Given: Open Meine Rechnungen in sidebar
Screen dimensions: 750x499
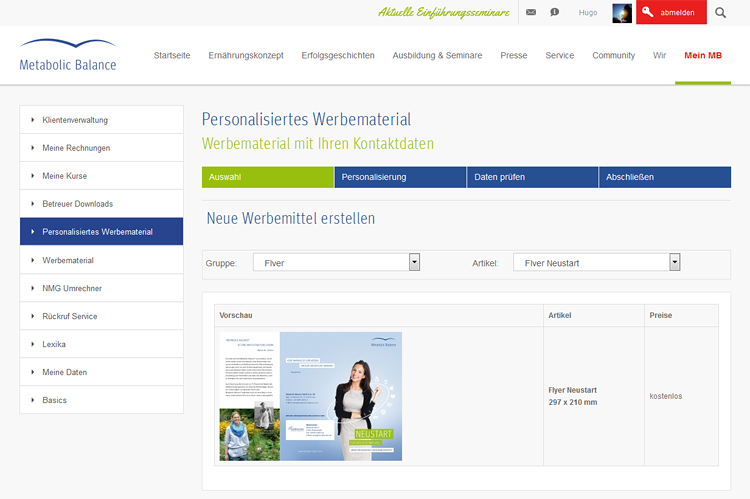Looking at the screenshot, I should [x=101, y=148].
